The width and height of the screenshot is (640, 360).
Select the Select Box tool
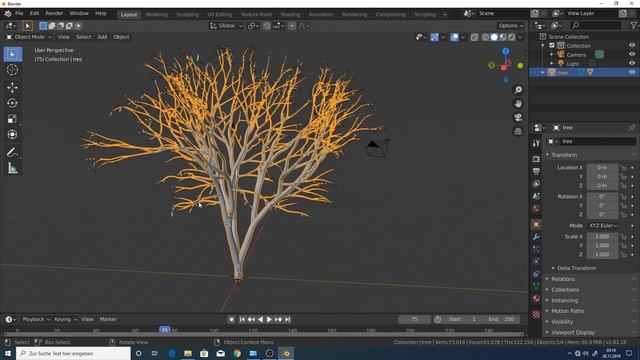(x=13, y=54)
